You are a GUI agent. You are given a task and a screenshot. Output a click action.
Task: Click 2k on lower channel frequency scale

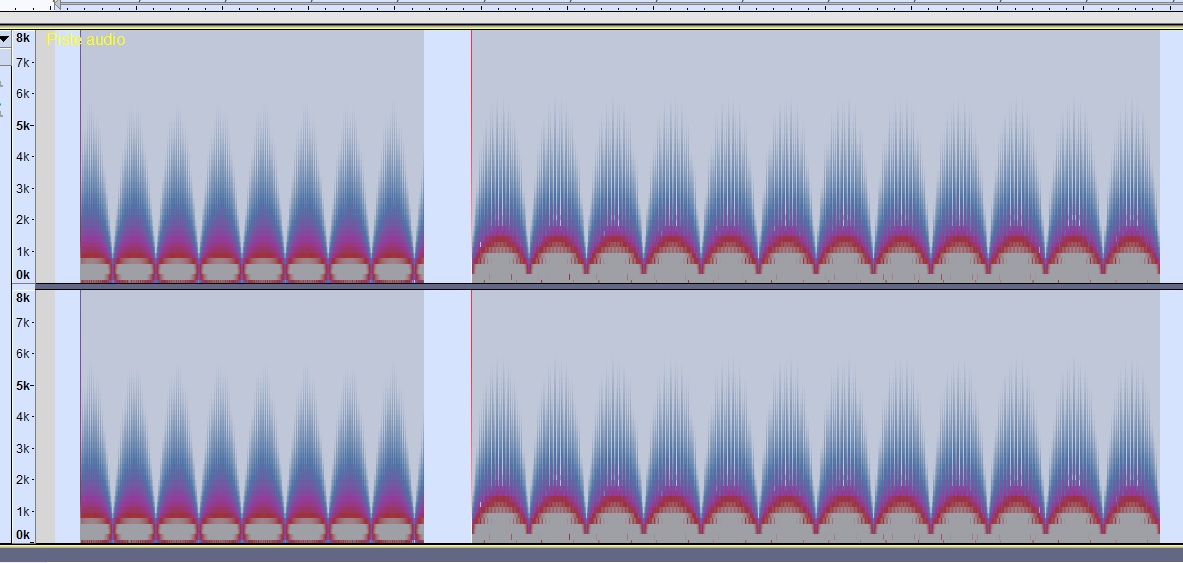click(x=22, y=480)
